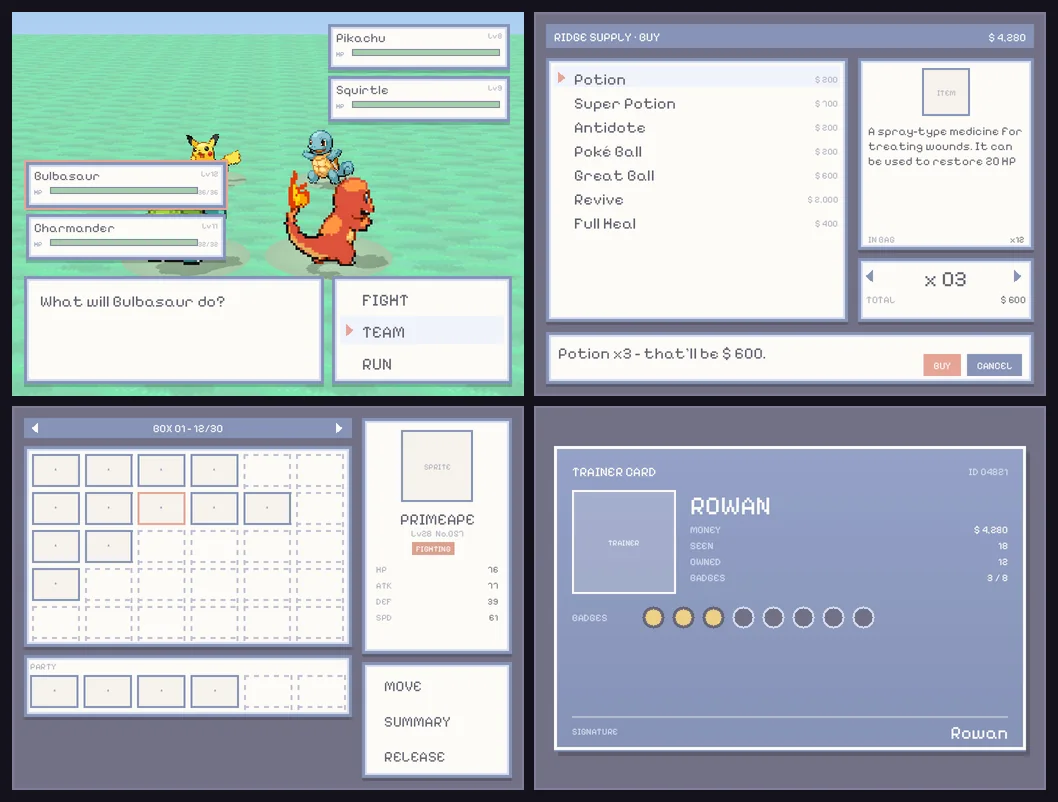Decrease purchase quantity with left arrow

tap(870, 276)
